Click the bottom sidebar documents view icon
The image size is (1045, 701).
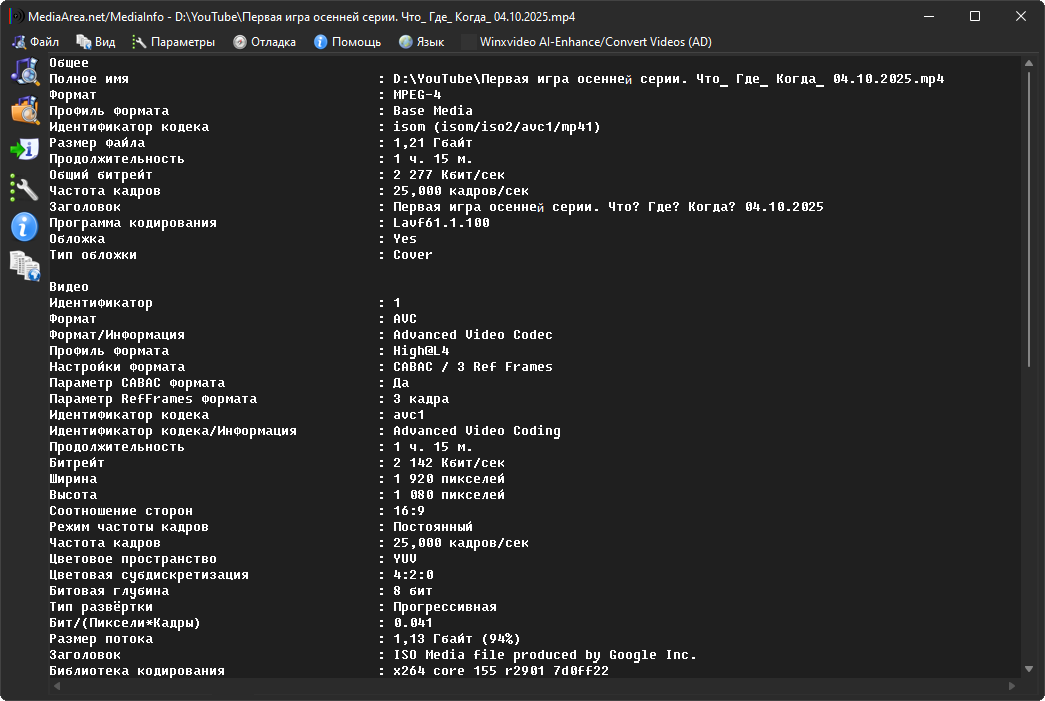[x=24, y=265]
